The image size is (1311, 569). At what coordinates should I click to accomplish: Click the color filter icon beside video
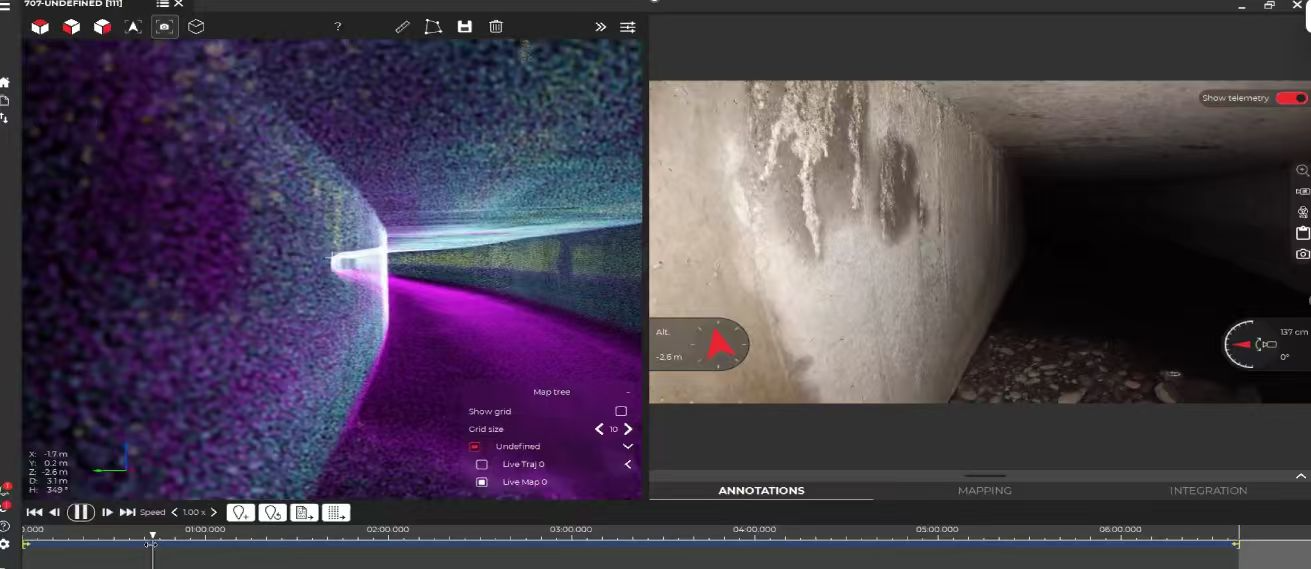[1302, 212]
